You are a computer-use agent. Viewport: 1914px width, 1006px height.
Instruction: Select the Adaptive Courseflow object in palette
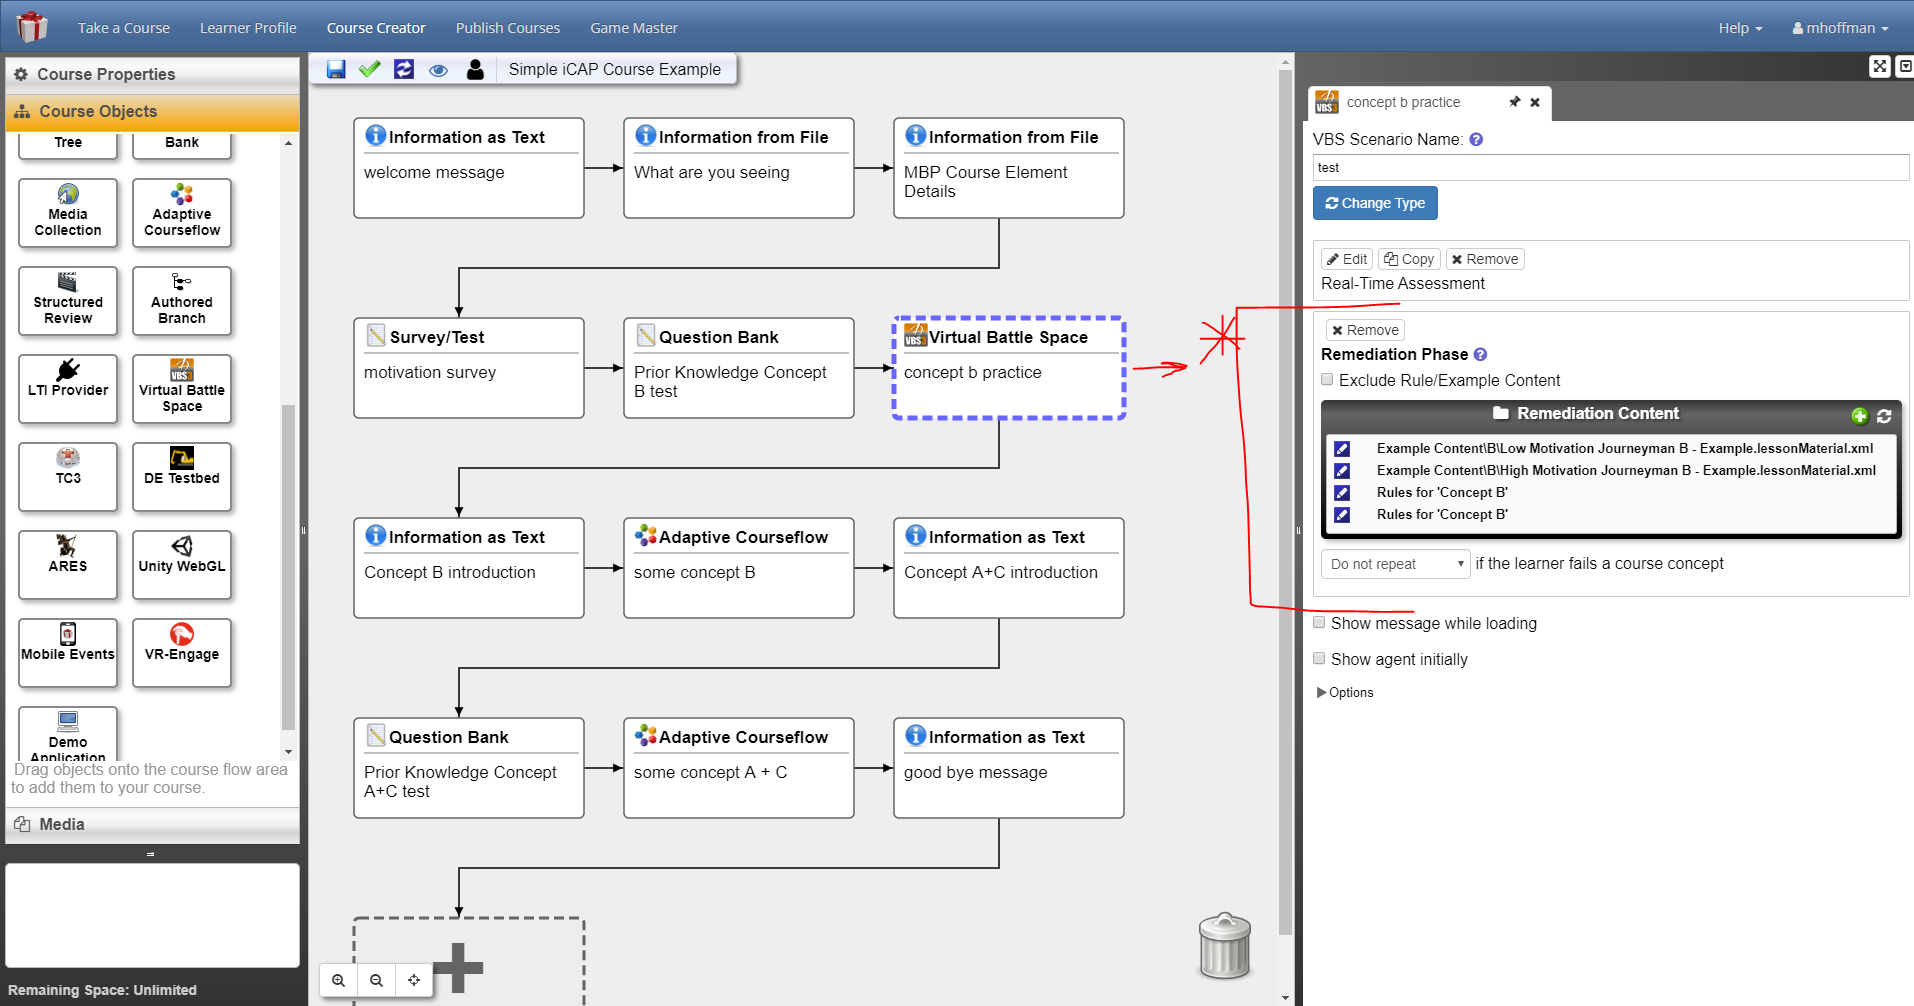tap(182, 213)
